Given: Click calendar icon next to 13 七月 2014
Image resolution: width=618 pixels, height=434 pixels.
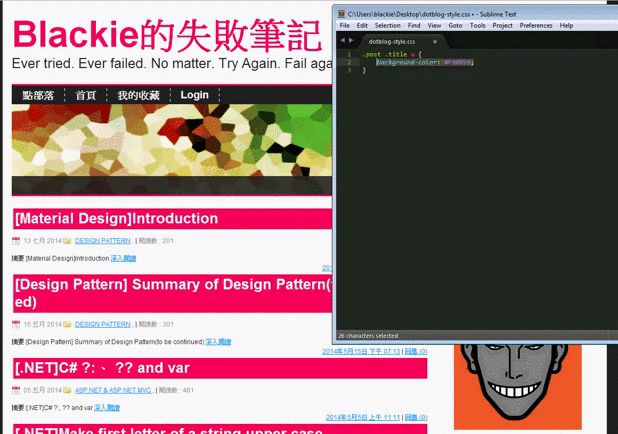Looking at the screenshot, I should (16, 241).
